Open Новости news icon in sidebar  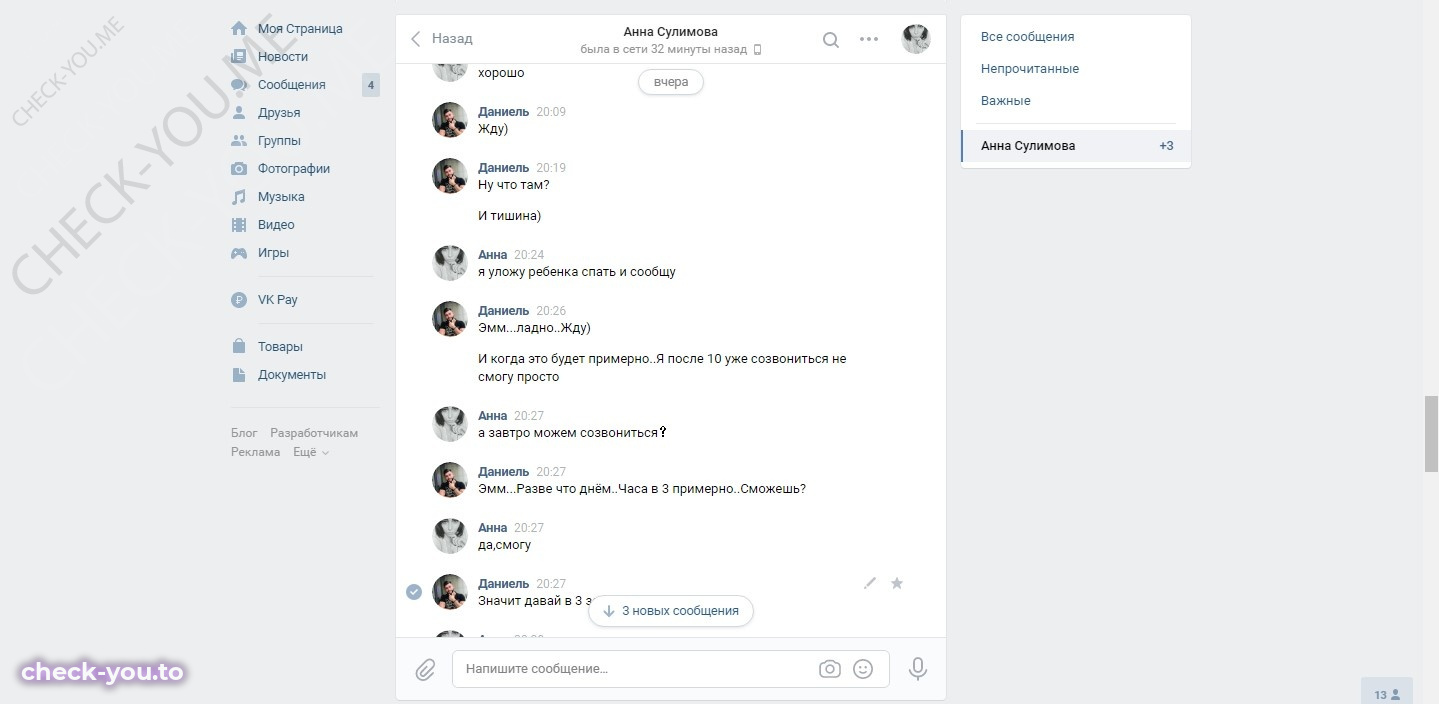239,57
